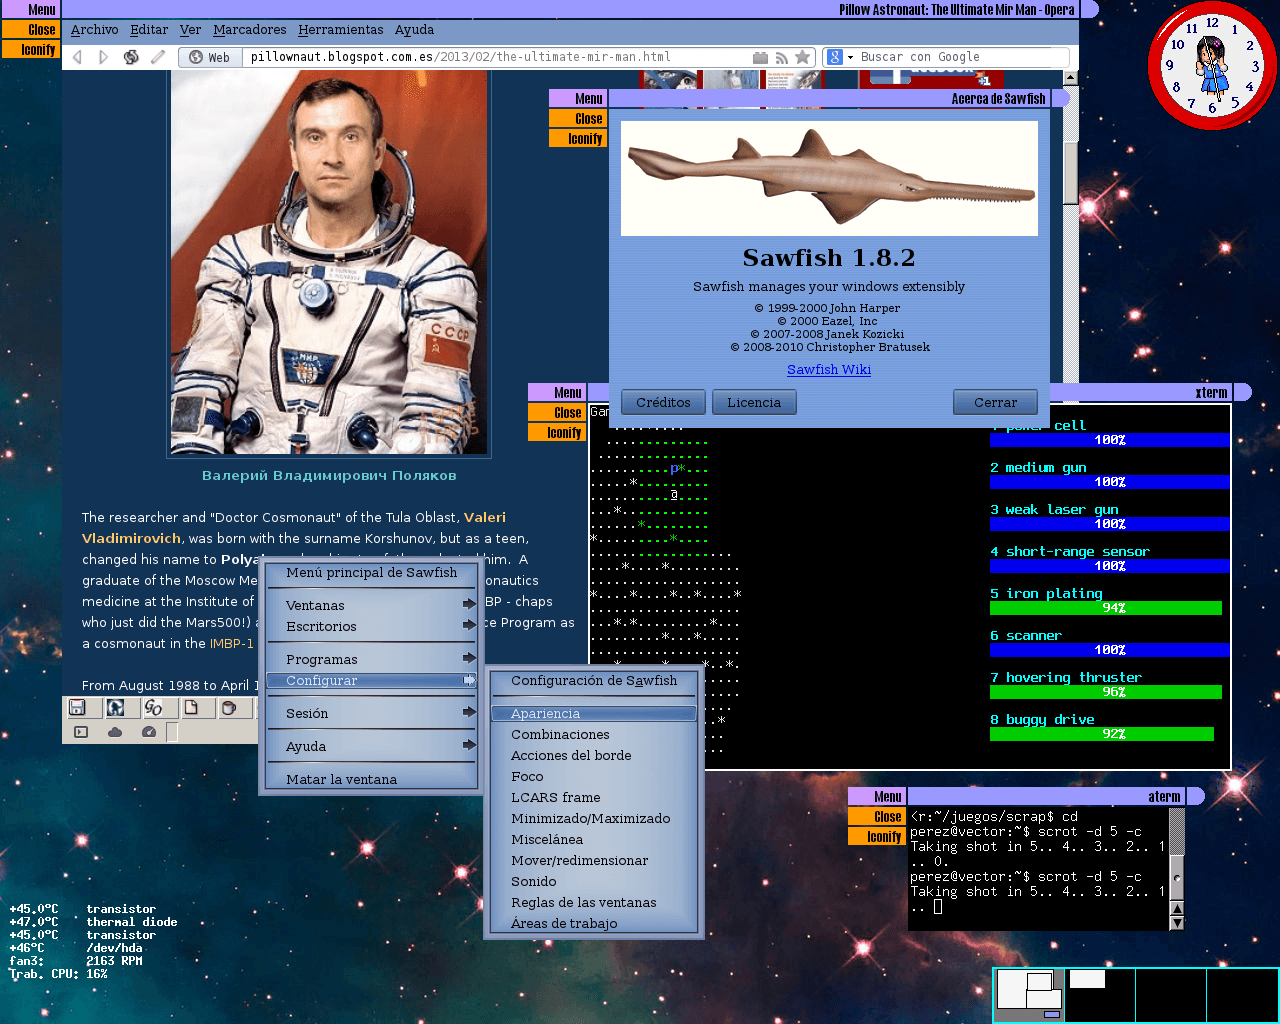The width and height of the screenshot is (1280, 1024).
Task: Click the Opera address bar URL field
Action: pos(495,57)
